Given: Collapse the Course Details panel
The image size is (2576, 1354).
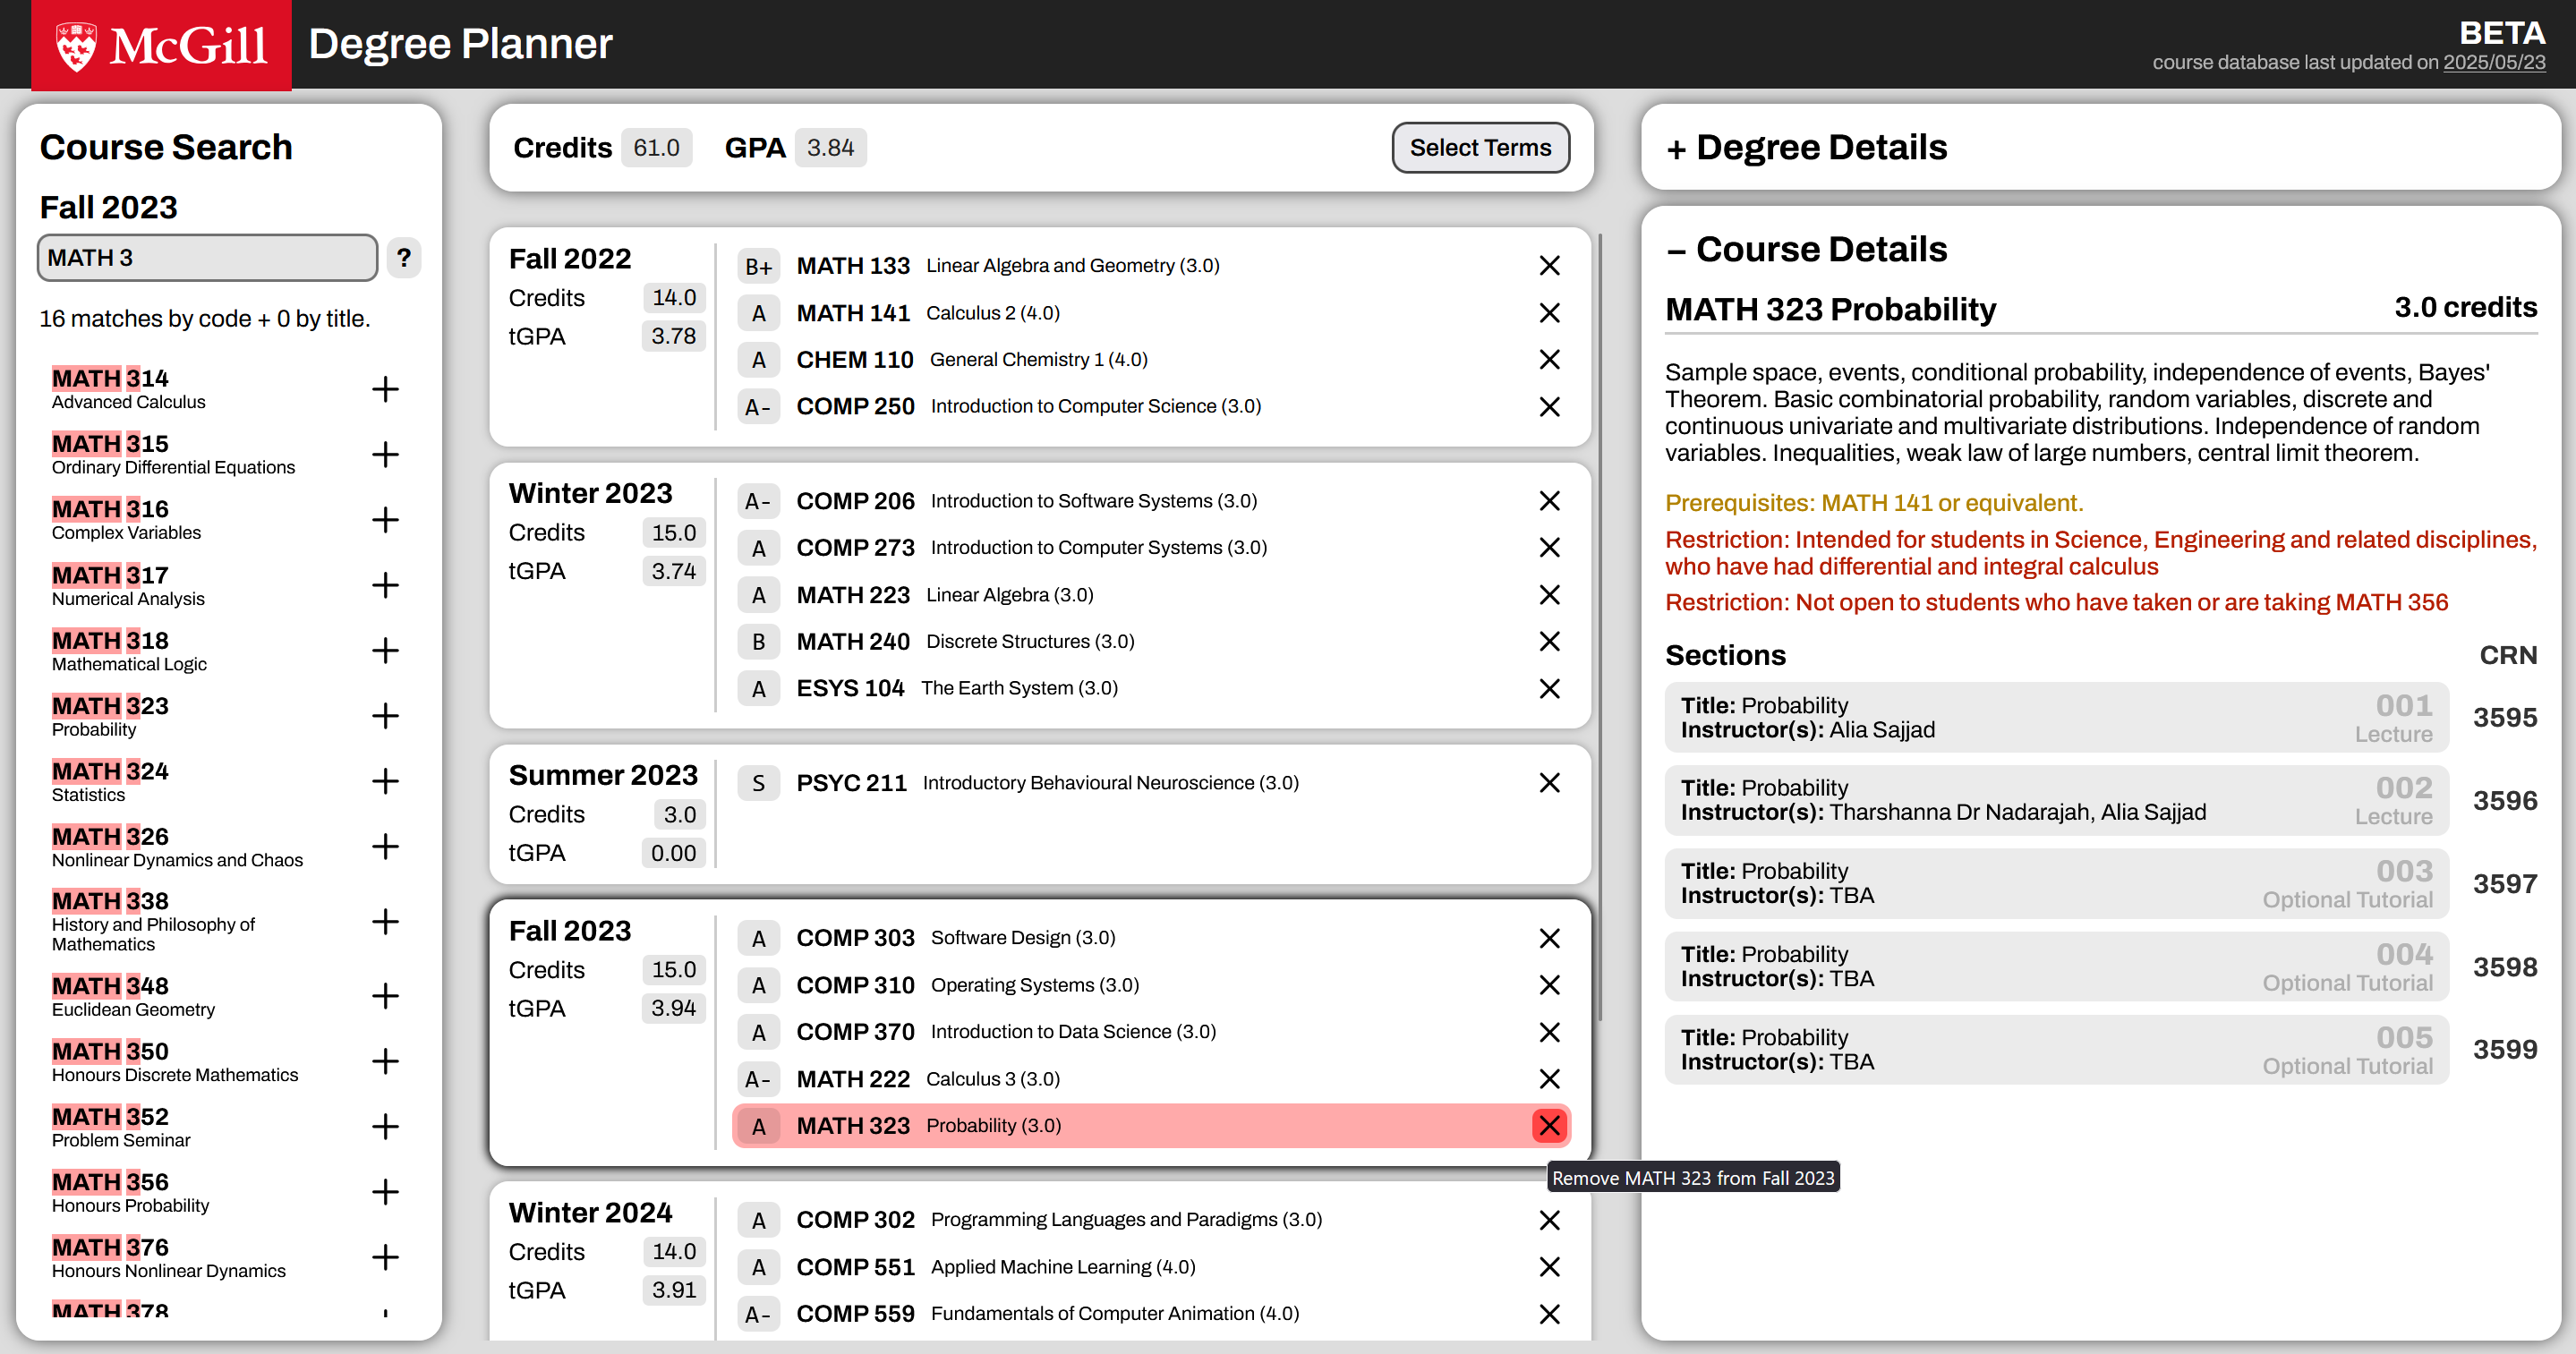Looking at the screenshot, I should [x=1805, y=249].
